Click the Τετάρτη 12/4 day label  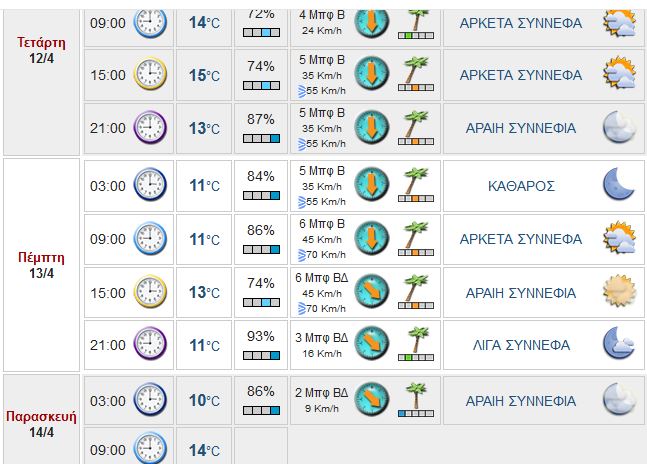click(41, 51)
